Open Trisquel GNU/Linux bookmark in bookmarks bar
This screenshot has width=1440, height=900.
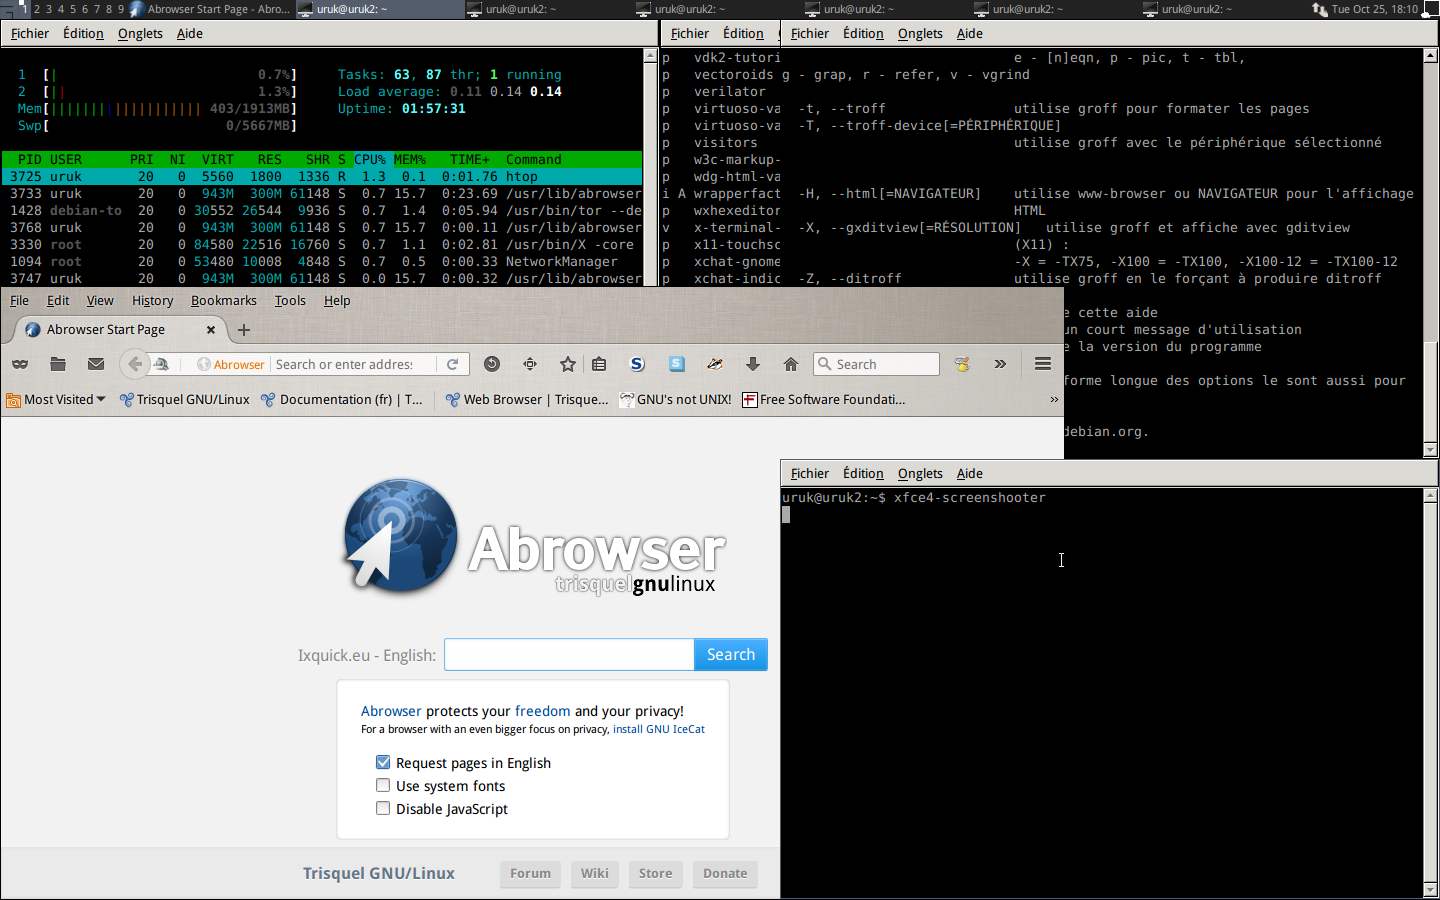point(184,399)
